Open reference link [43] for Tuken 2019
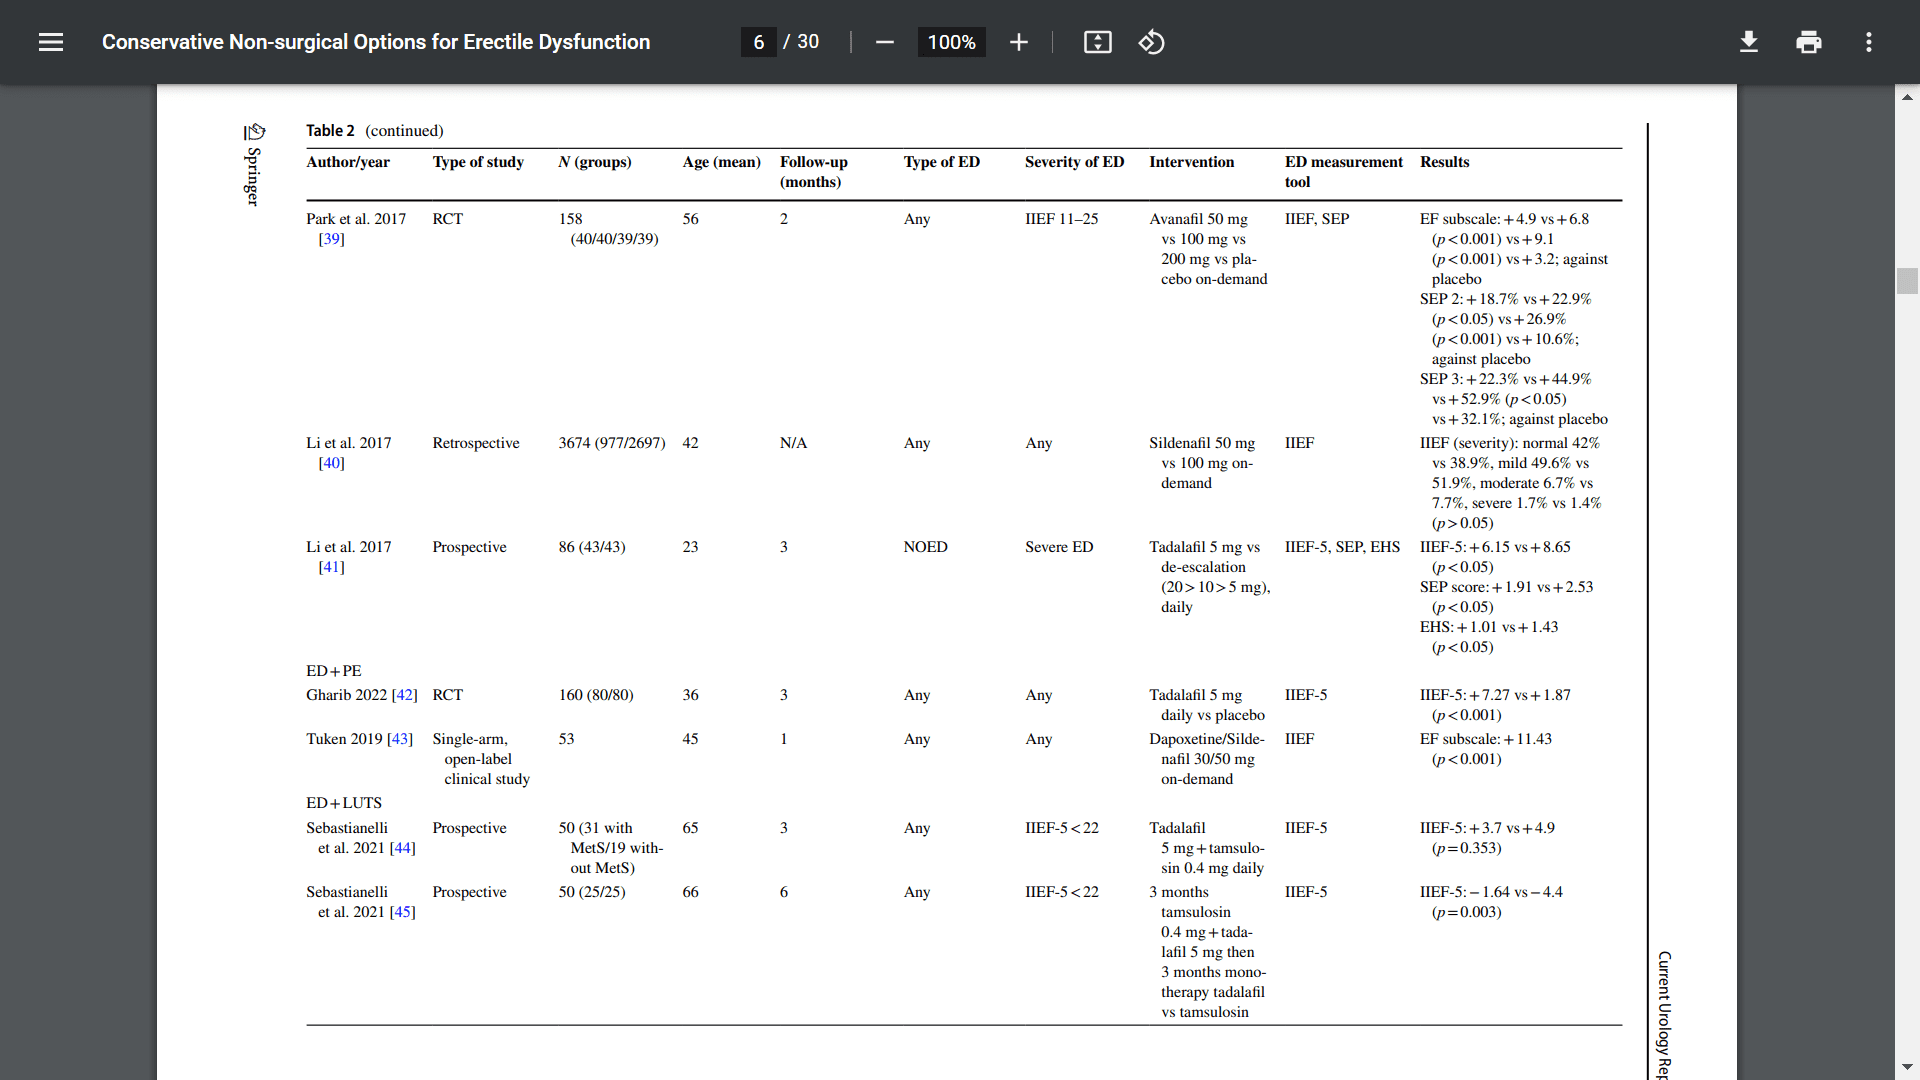The image size is (1920, 1080). click(x=400, y=739)
